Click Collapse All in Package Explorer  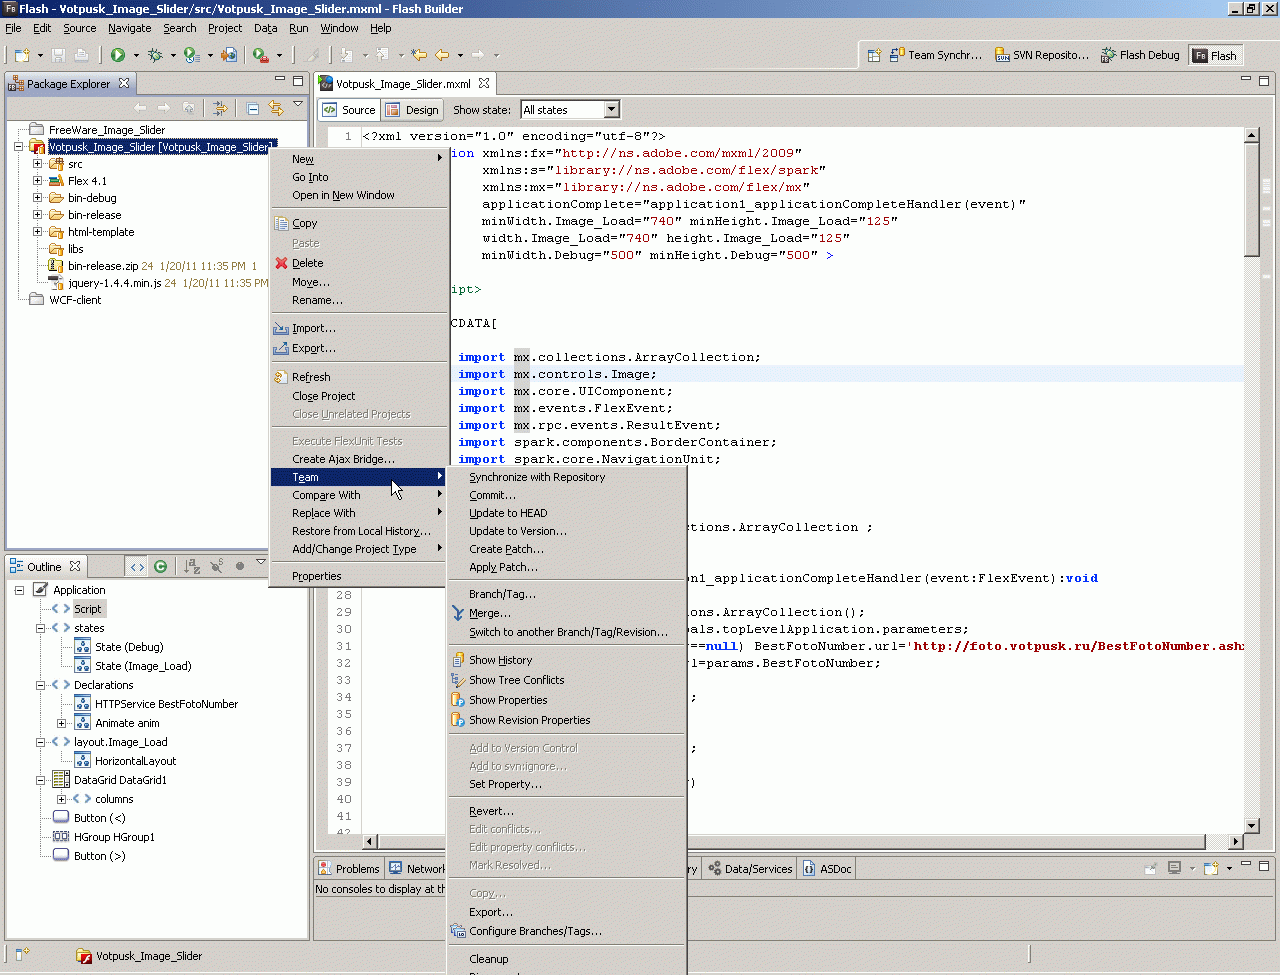(253, 108)
